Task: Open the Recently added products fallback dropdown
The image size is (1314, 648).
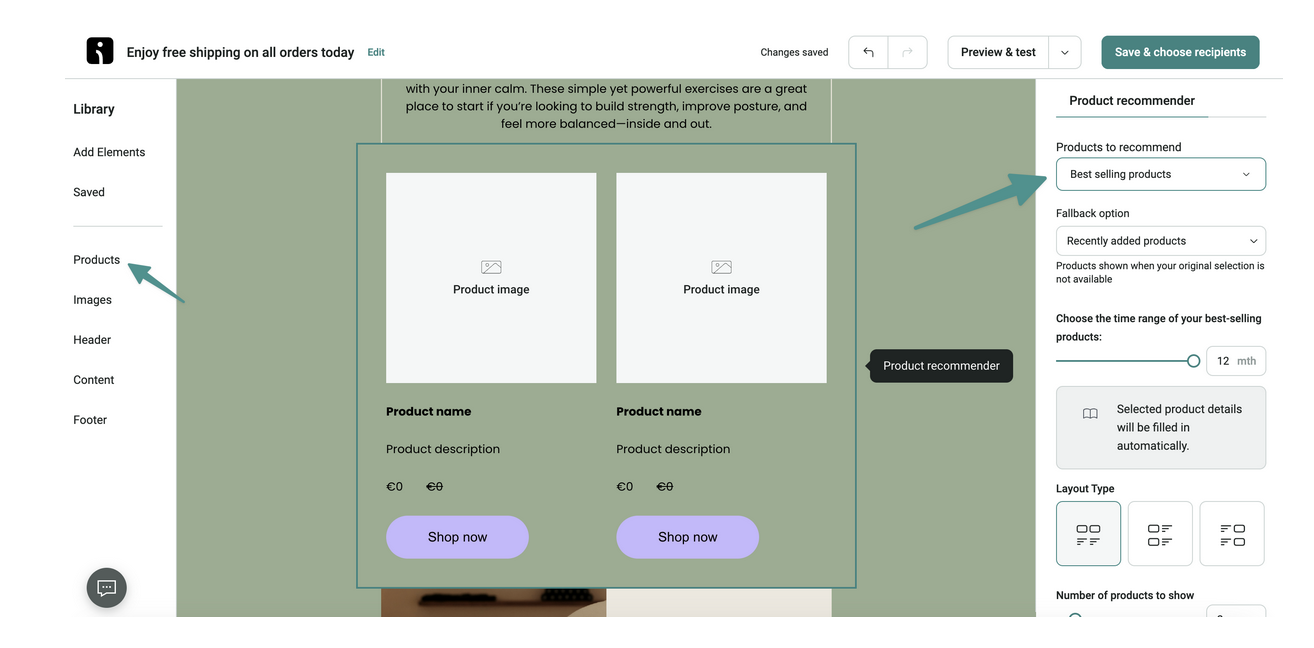Action: (x=1160, y=240)
